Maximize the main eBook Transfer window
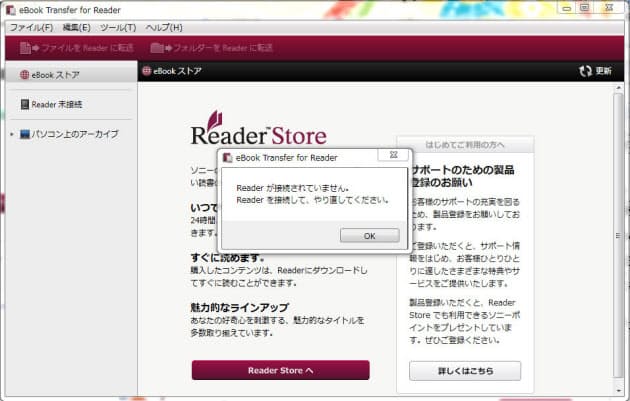This screenshot has height=401, width=630. (585, 8)
